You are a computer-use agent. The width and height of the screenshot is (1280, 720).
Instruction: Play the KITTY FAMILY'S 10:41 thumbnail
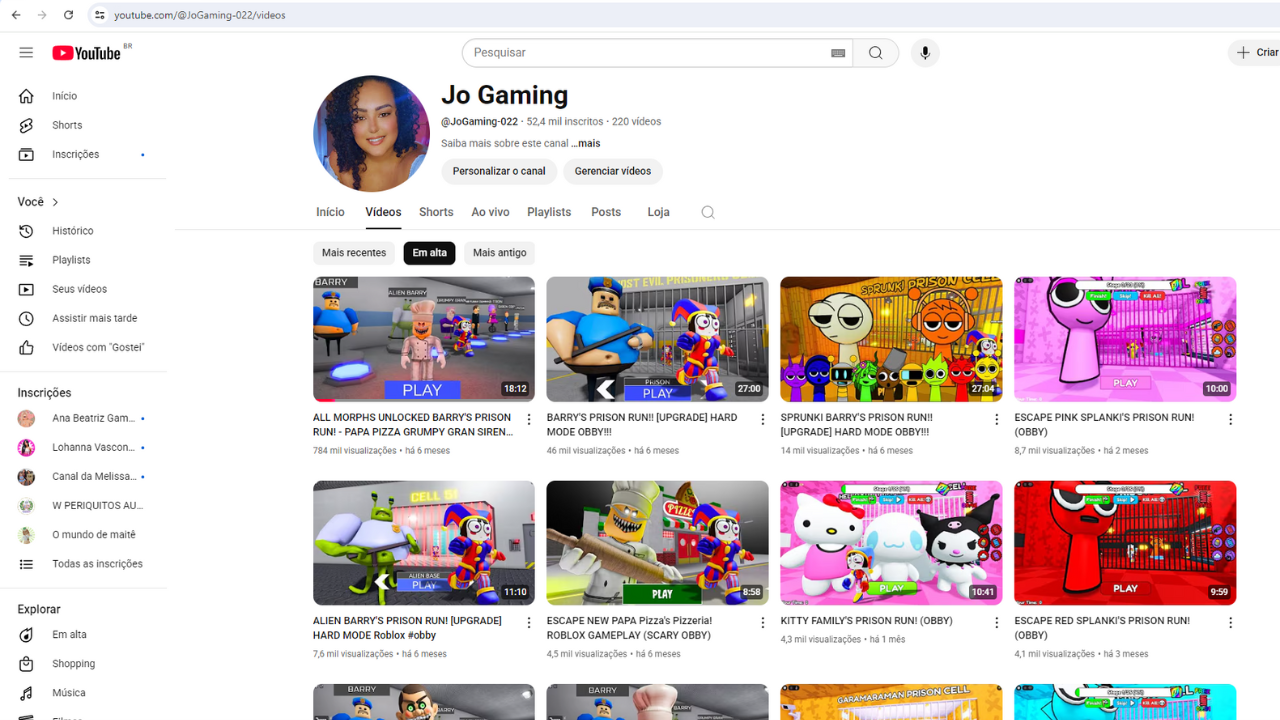tap(891, 543)
